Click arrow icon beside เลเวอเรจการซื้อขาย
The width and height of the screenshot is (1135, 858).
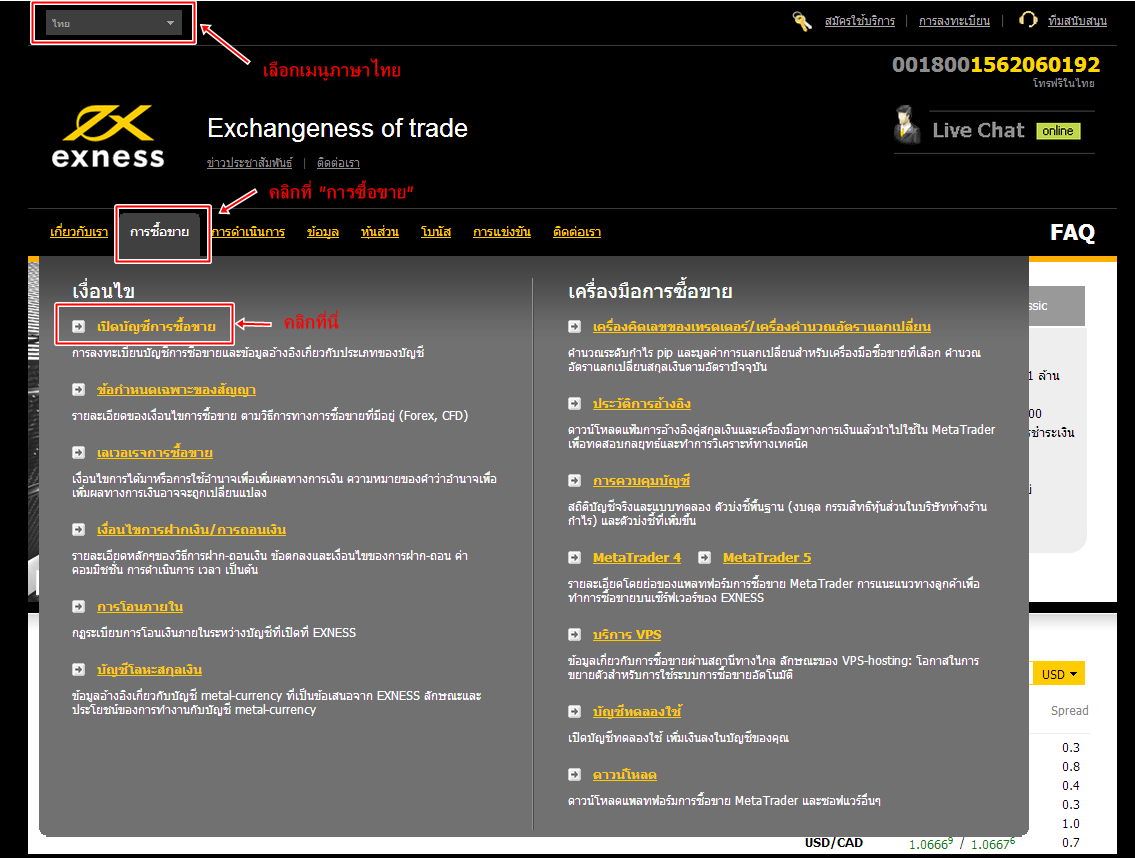tap(78, 453)
